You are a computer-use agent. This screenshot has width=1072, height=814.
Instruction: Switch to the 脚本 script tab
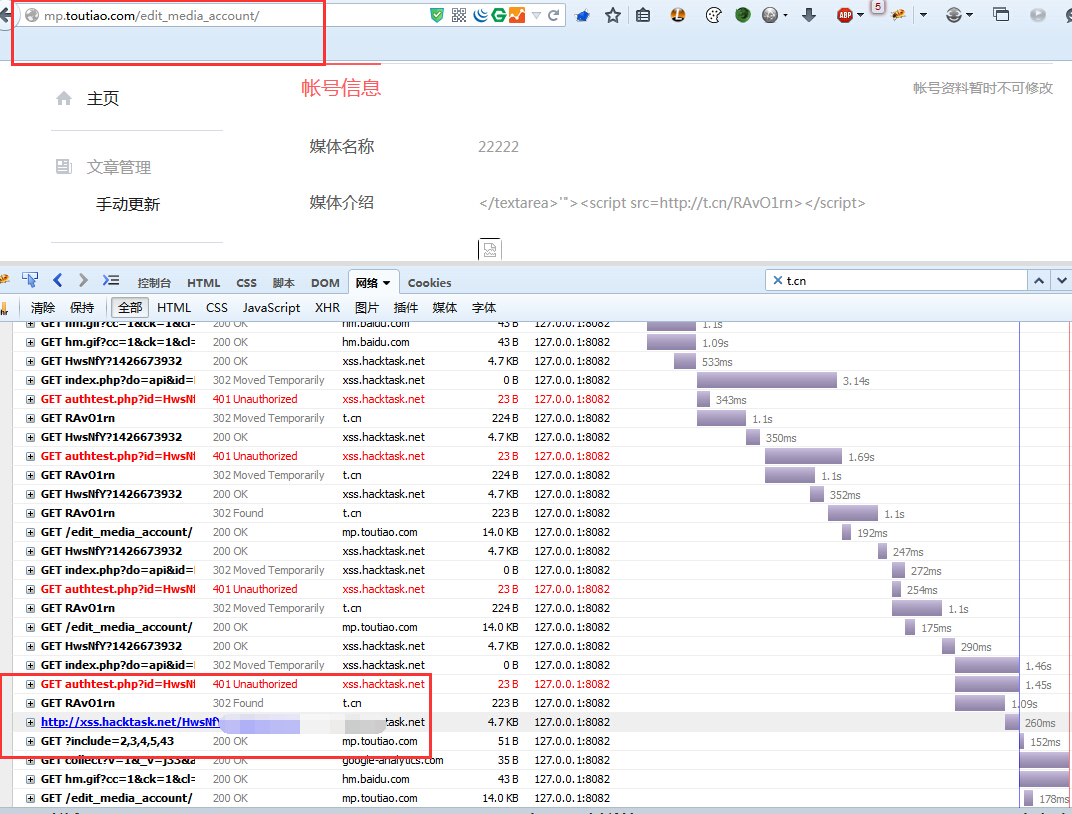point(284,283)
